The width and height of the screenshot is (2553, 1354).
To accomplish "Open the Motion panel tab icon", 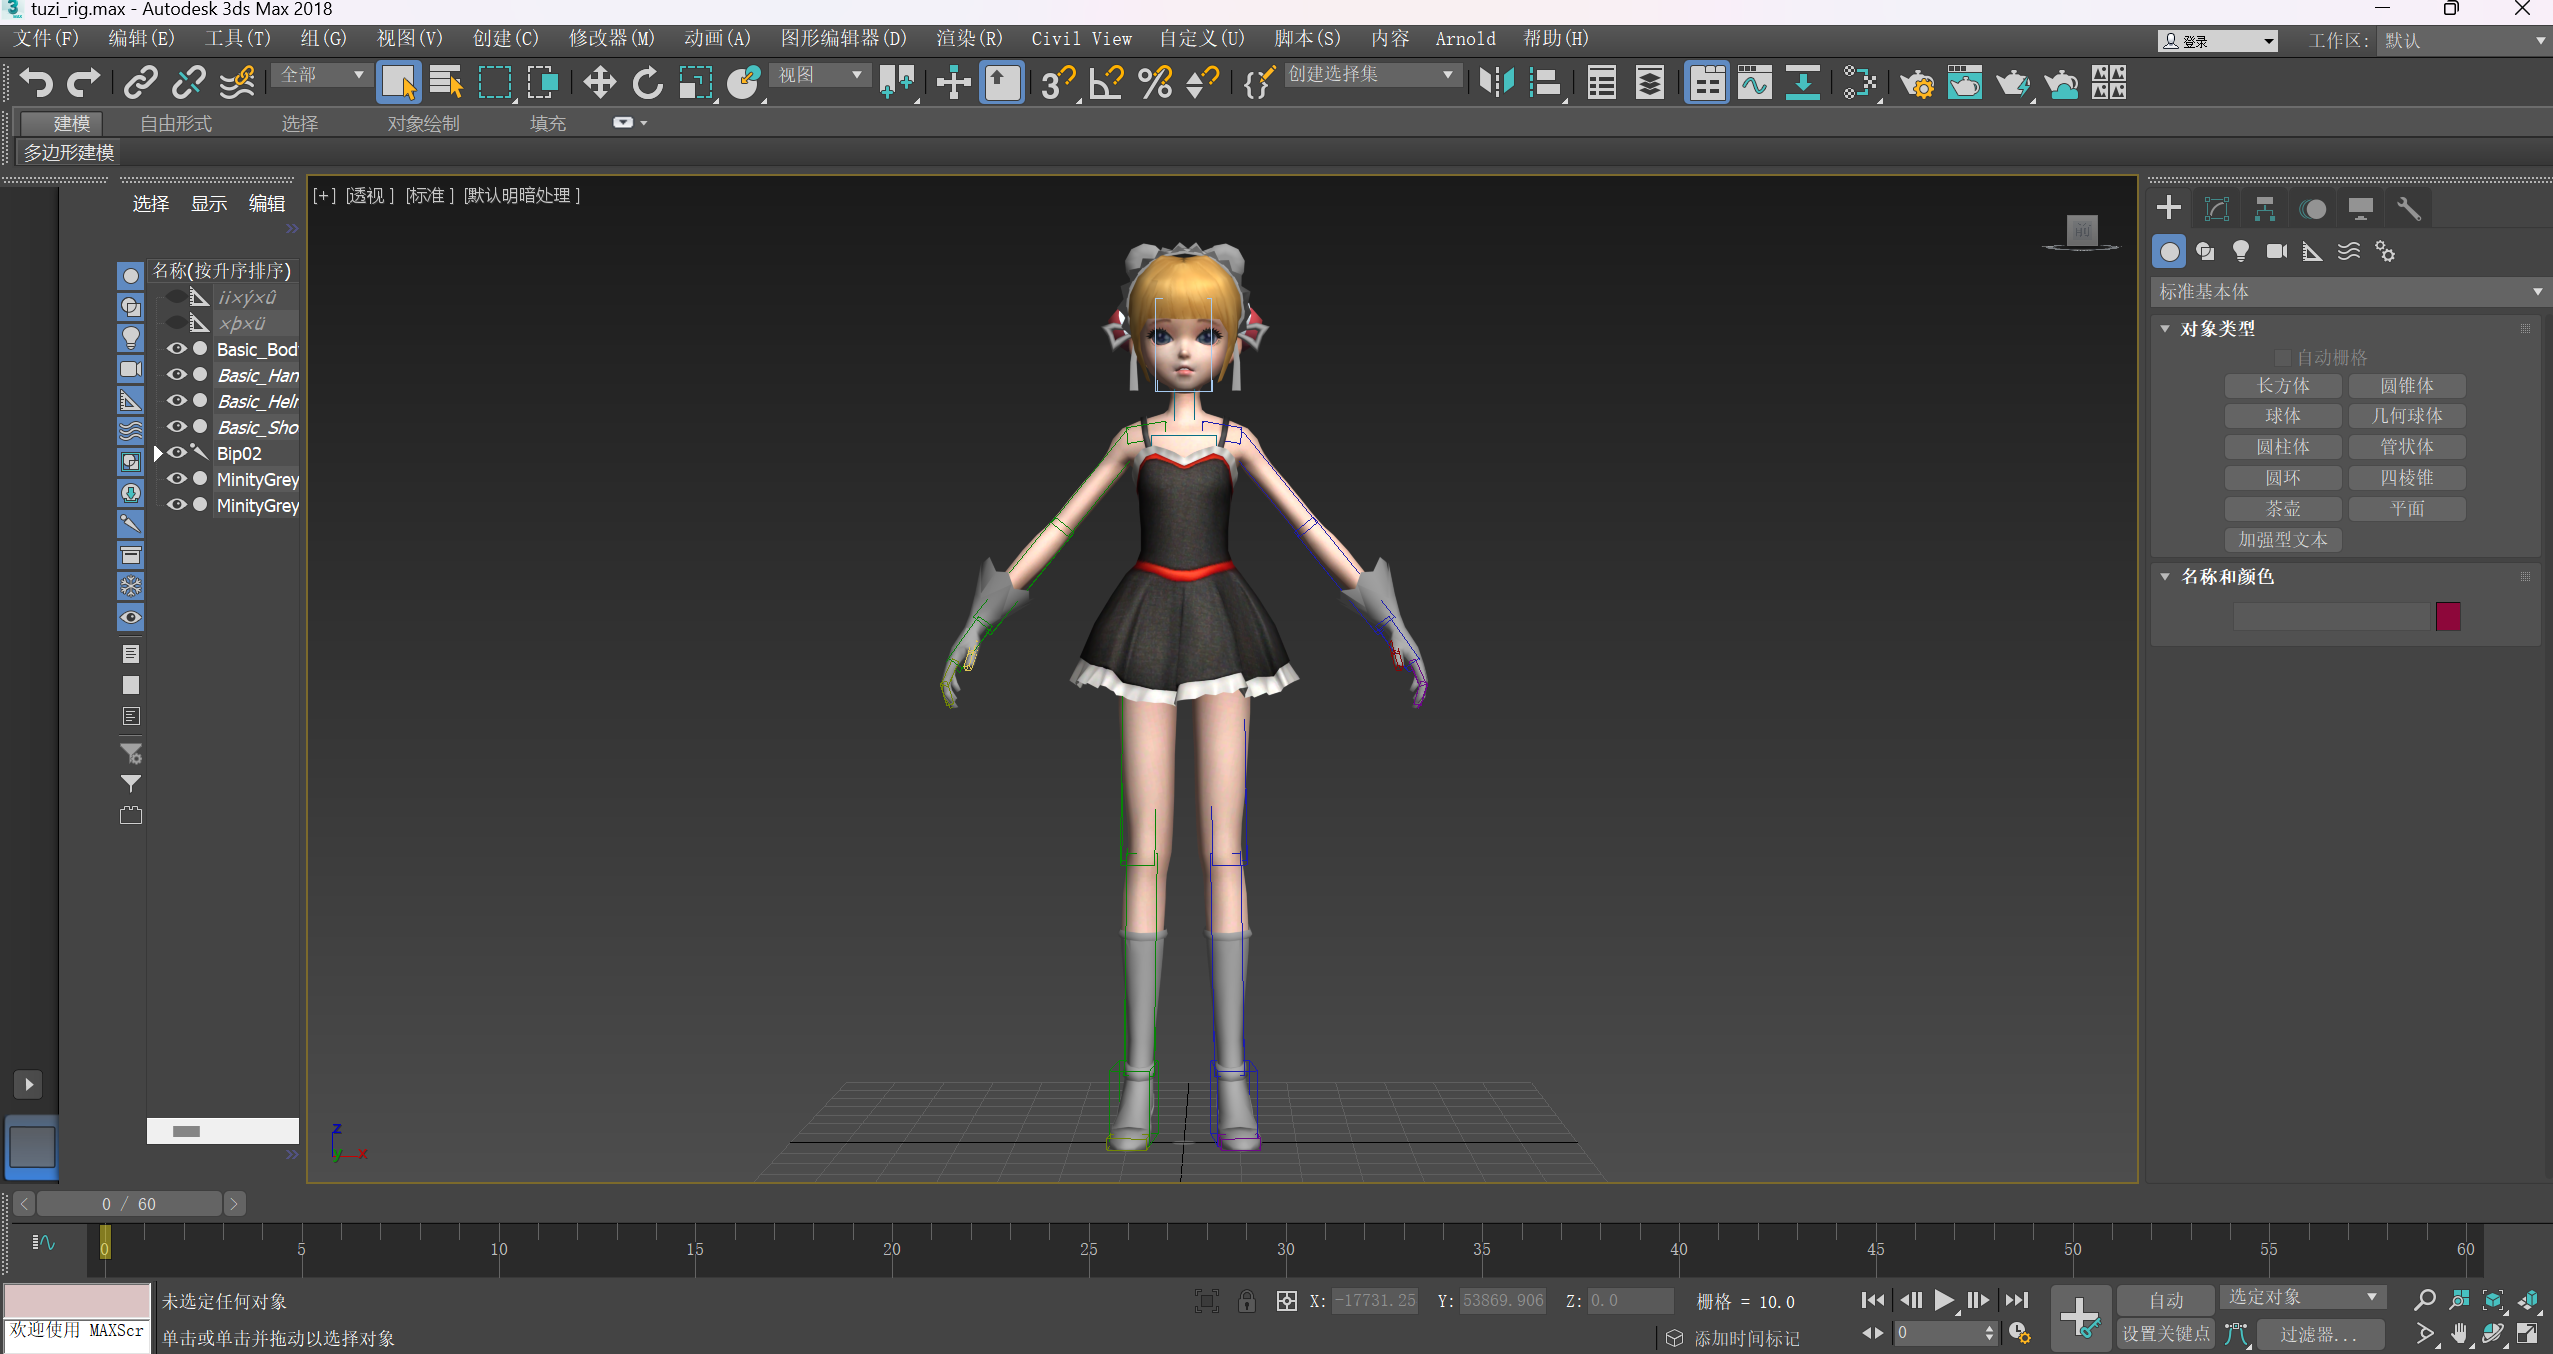I will pyautogui.click(x=2313, y=209).
